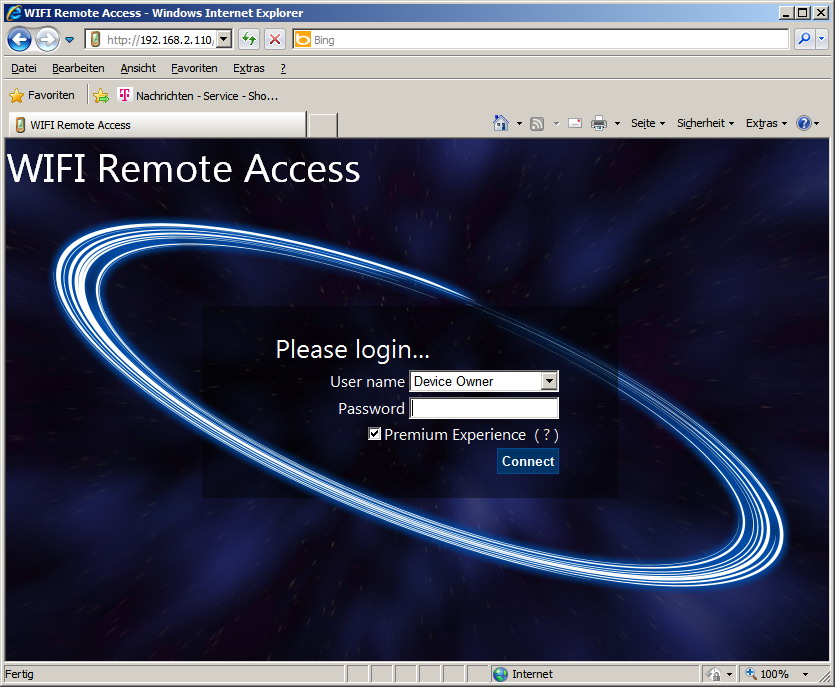Image resolution: width=835 pixels, height=687 pixels.
Task: Open the Seite command bar menu
Action: (648, 123)
